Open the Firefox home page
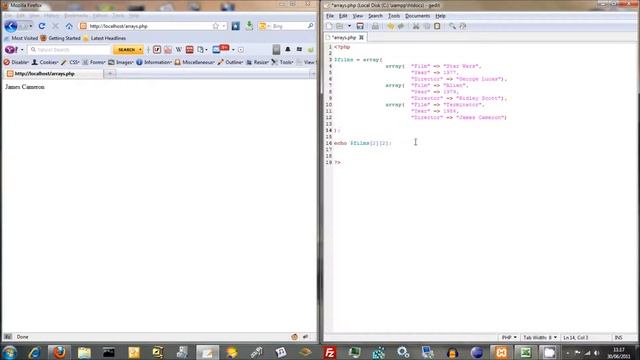The height and width of the screenshot is (360, 640). coord(69,26)
